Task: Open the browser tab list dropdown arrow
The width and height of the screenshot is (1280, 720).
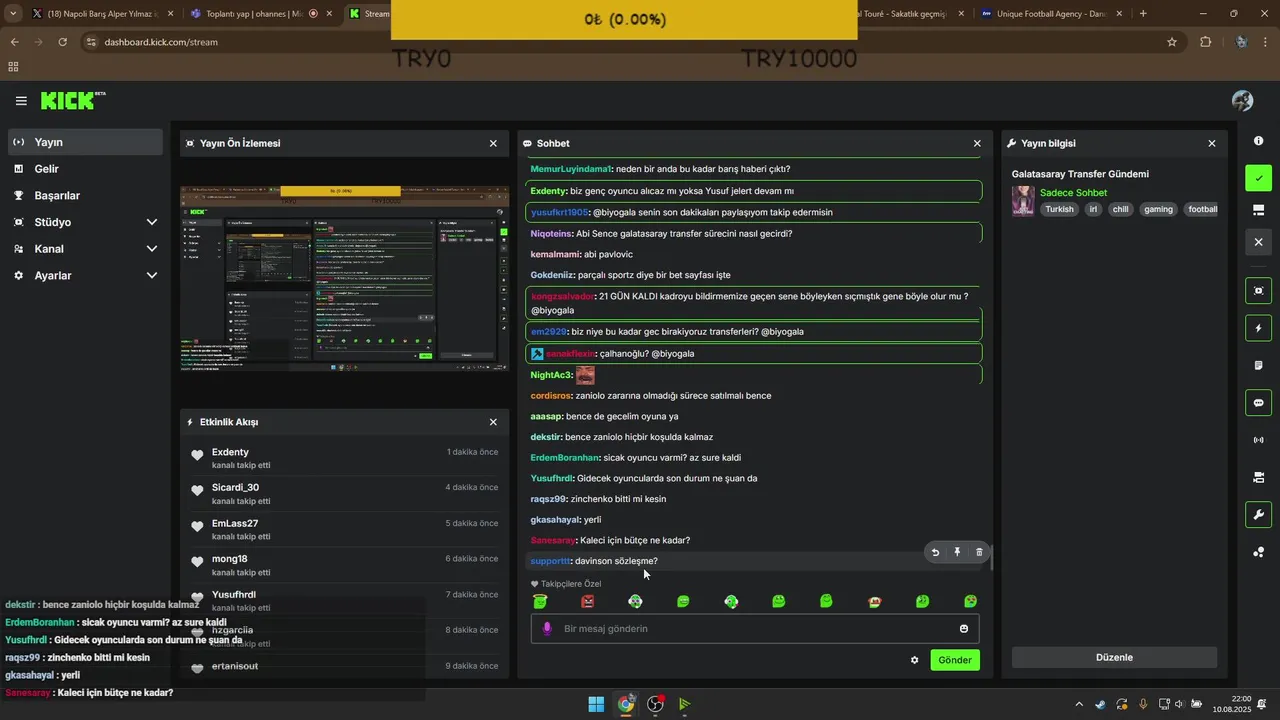Action: tap(13, 14)
